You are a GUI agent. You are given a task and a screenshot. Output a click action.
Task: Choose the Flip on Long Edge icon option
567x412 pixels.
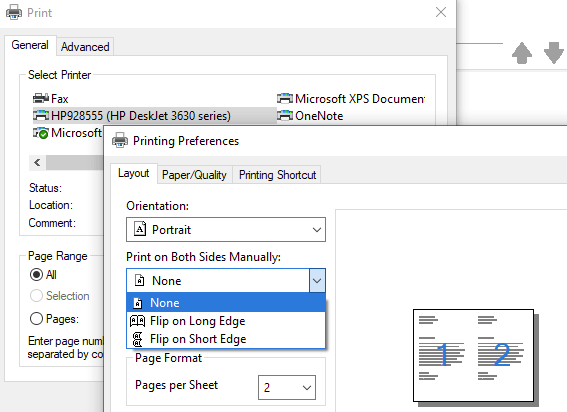click(137, 321)
